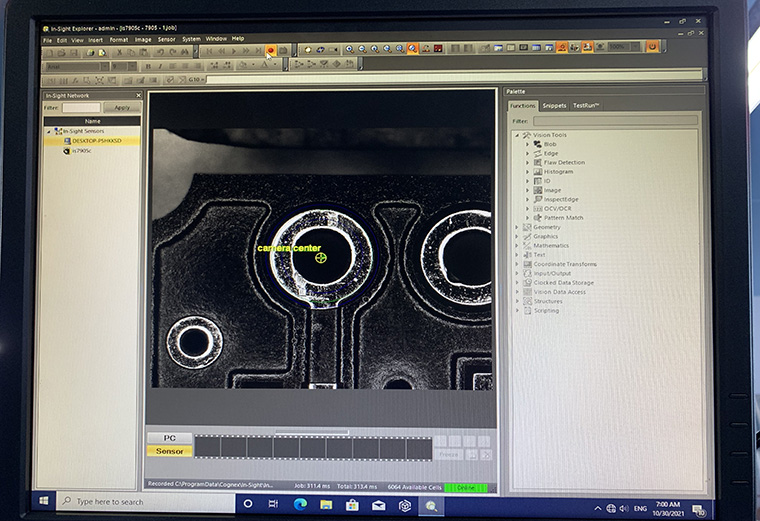The height and width of the screenshot is (521, 760).
Task: Open the System menu
Action: 191,39
